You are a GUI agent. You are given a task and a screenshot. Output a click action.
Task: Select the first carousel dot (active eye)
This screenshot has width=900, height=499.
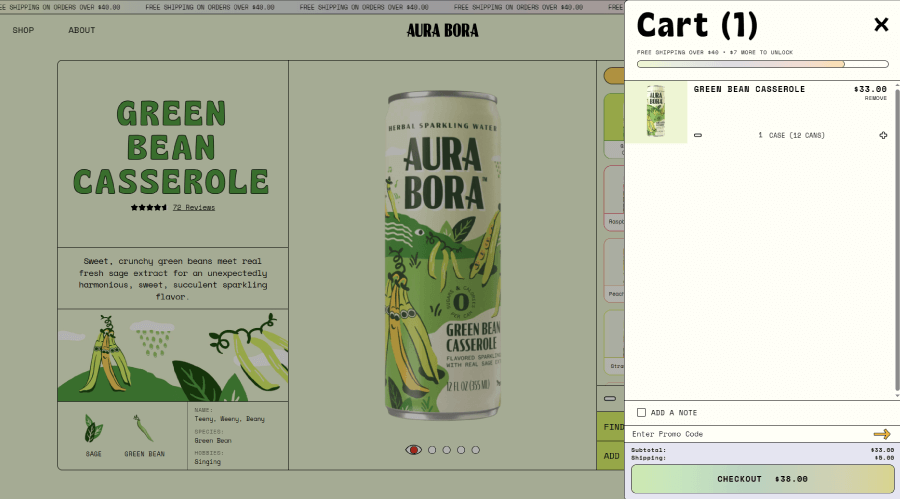(x=413, y=450)
